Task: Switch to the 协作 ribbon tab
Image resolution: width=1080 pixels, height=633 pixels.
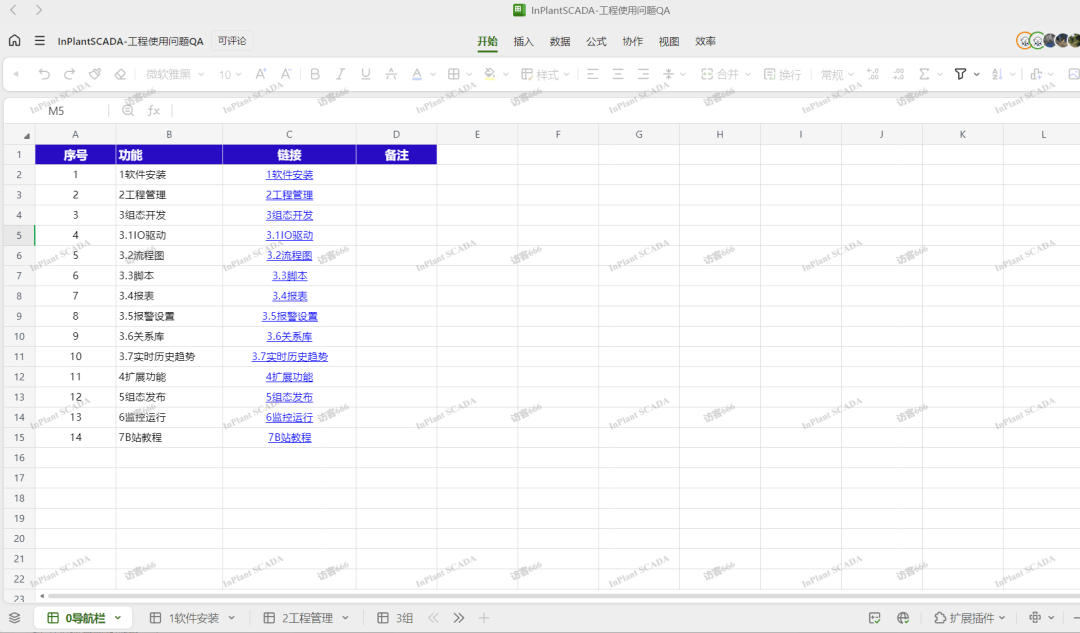Action: point(632,41)
